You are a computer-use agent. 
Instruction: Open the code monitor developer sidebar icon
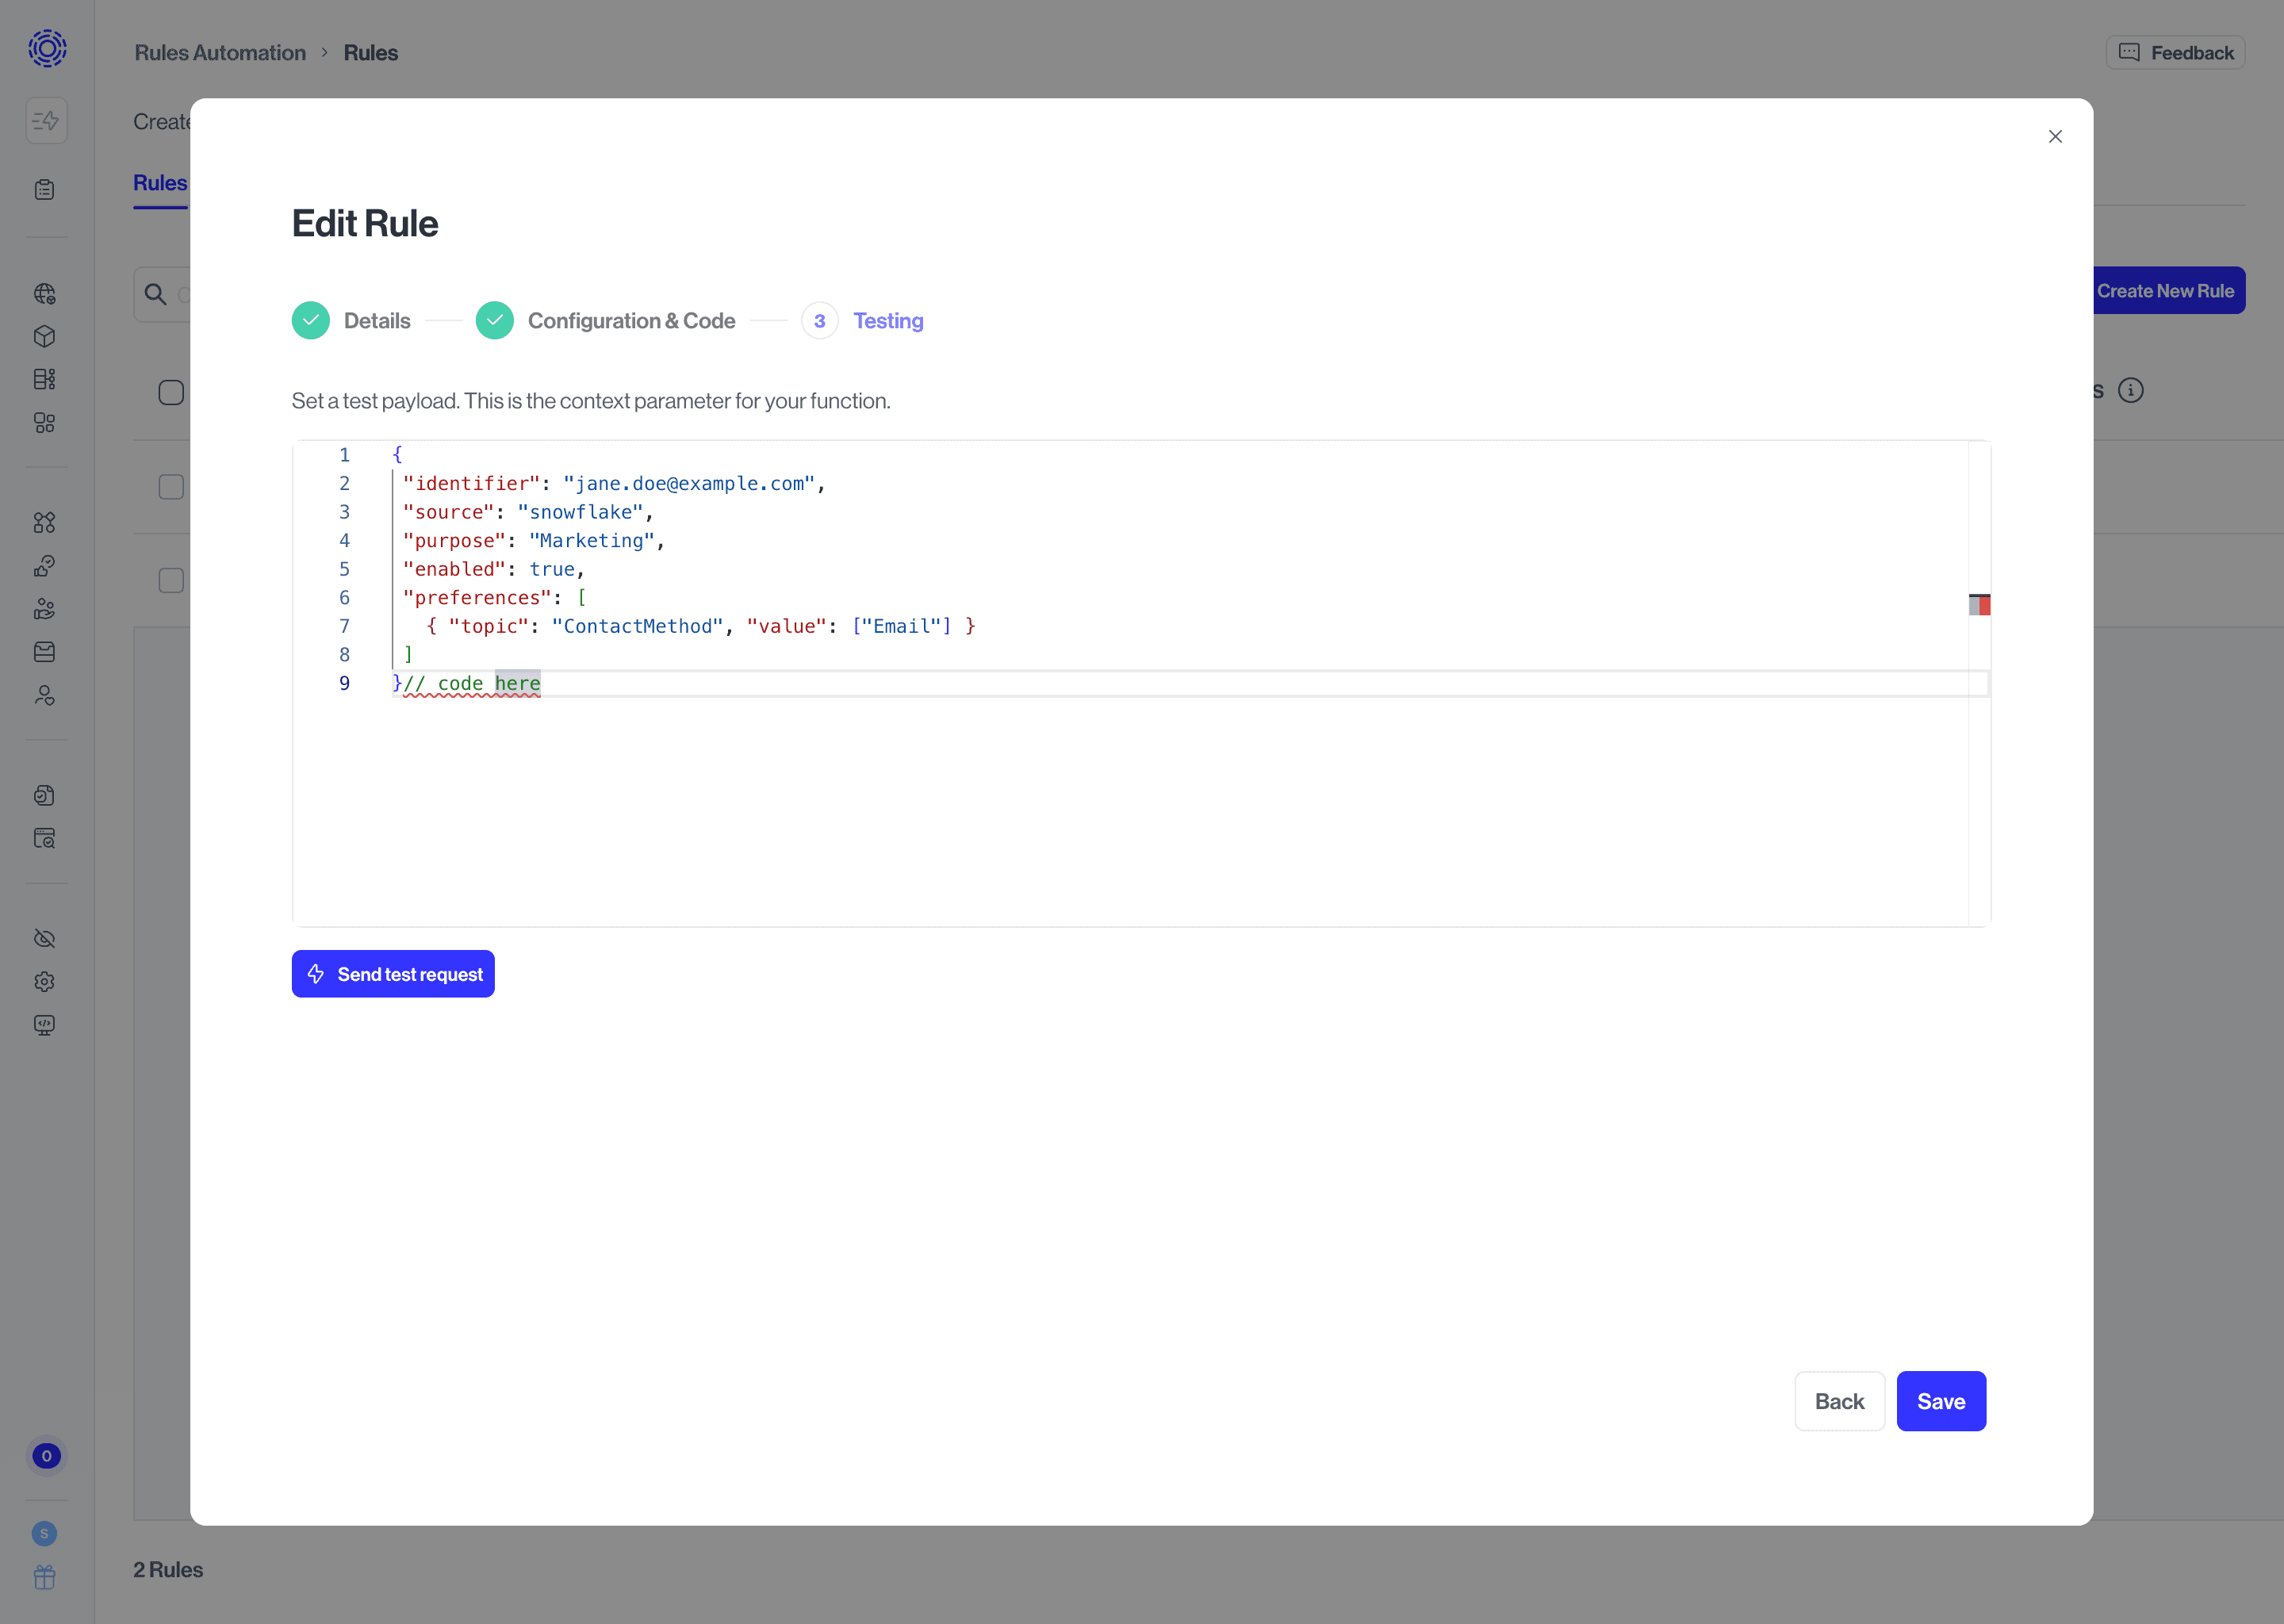pyautogui.click(x=44, y=1025)
